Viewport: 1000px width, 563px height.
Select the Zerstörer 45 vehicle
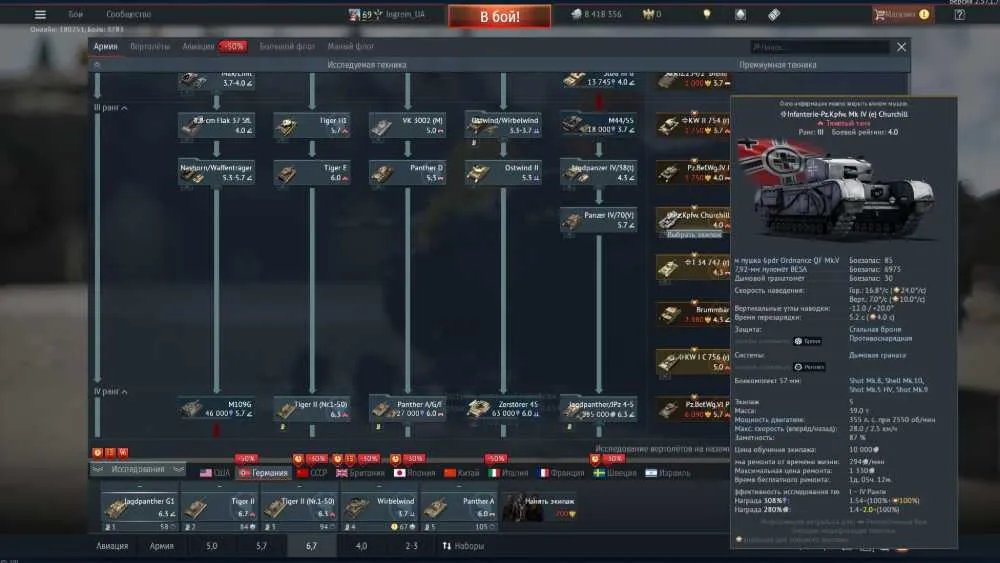point(503,409)
